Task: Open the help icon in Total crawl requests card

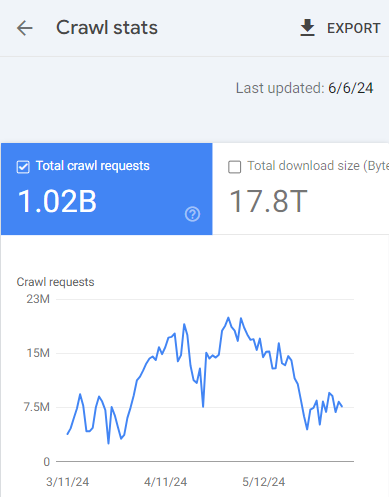Action: pos(192,214)
